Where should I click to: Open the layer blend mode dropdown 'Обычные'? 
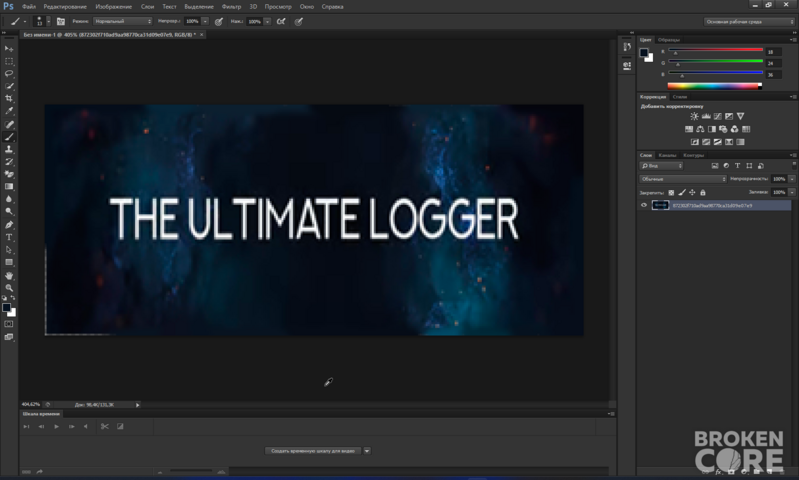click(683, 179)
